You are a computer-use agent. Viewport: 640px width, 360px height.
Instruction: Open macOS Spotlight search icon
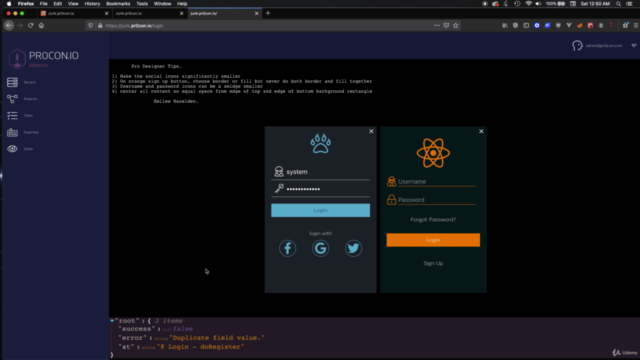[x=618, y=4]
